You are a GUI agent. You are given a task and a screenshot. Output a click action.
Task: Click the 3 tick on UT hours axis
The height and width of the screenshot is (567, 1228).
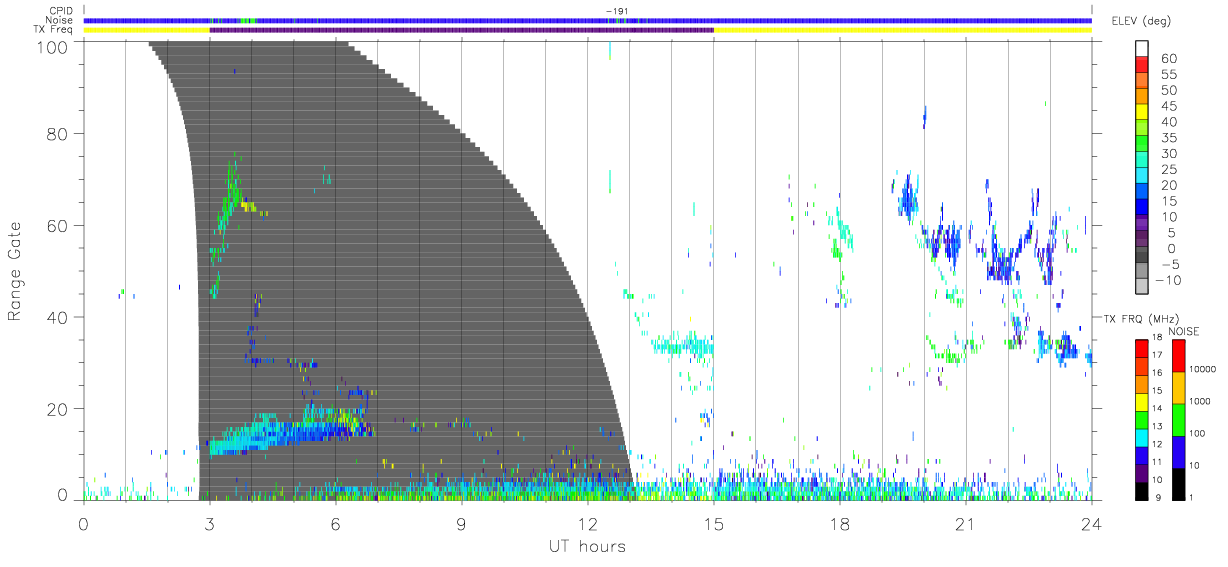[209, 524]
